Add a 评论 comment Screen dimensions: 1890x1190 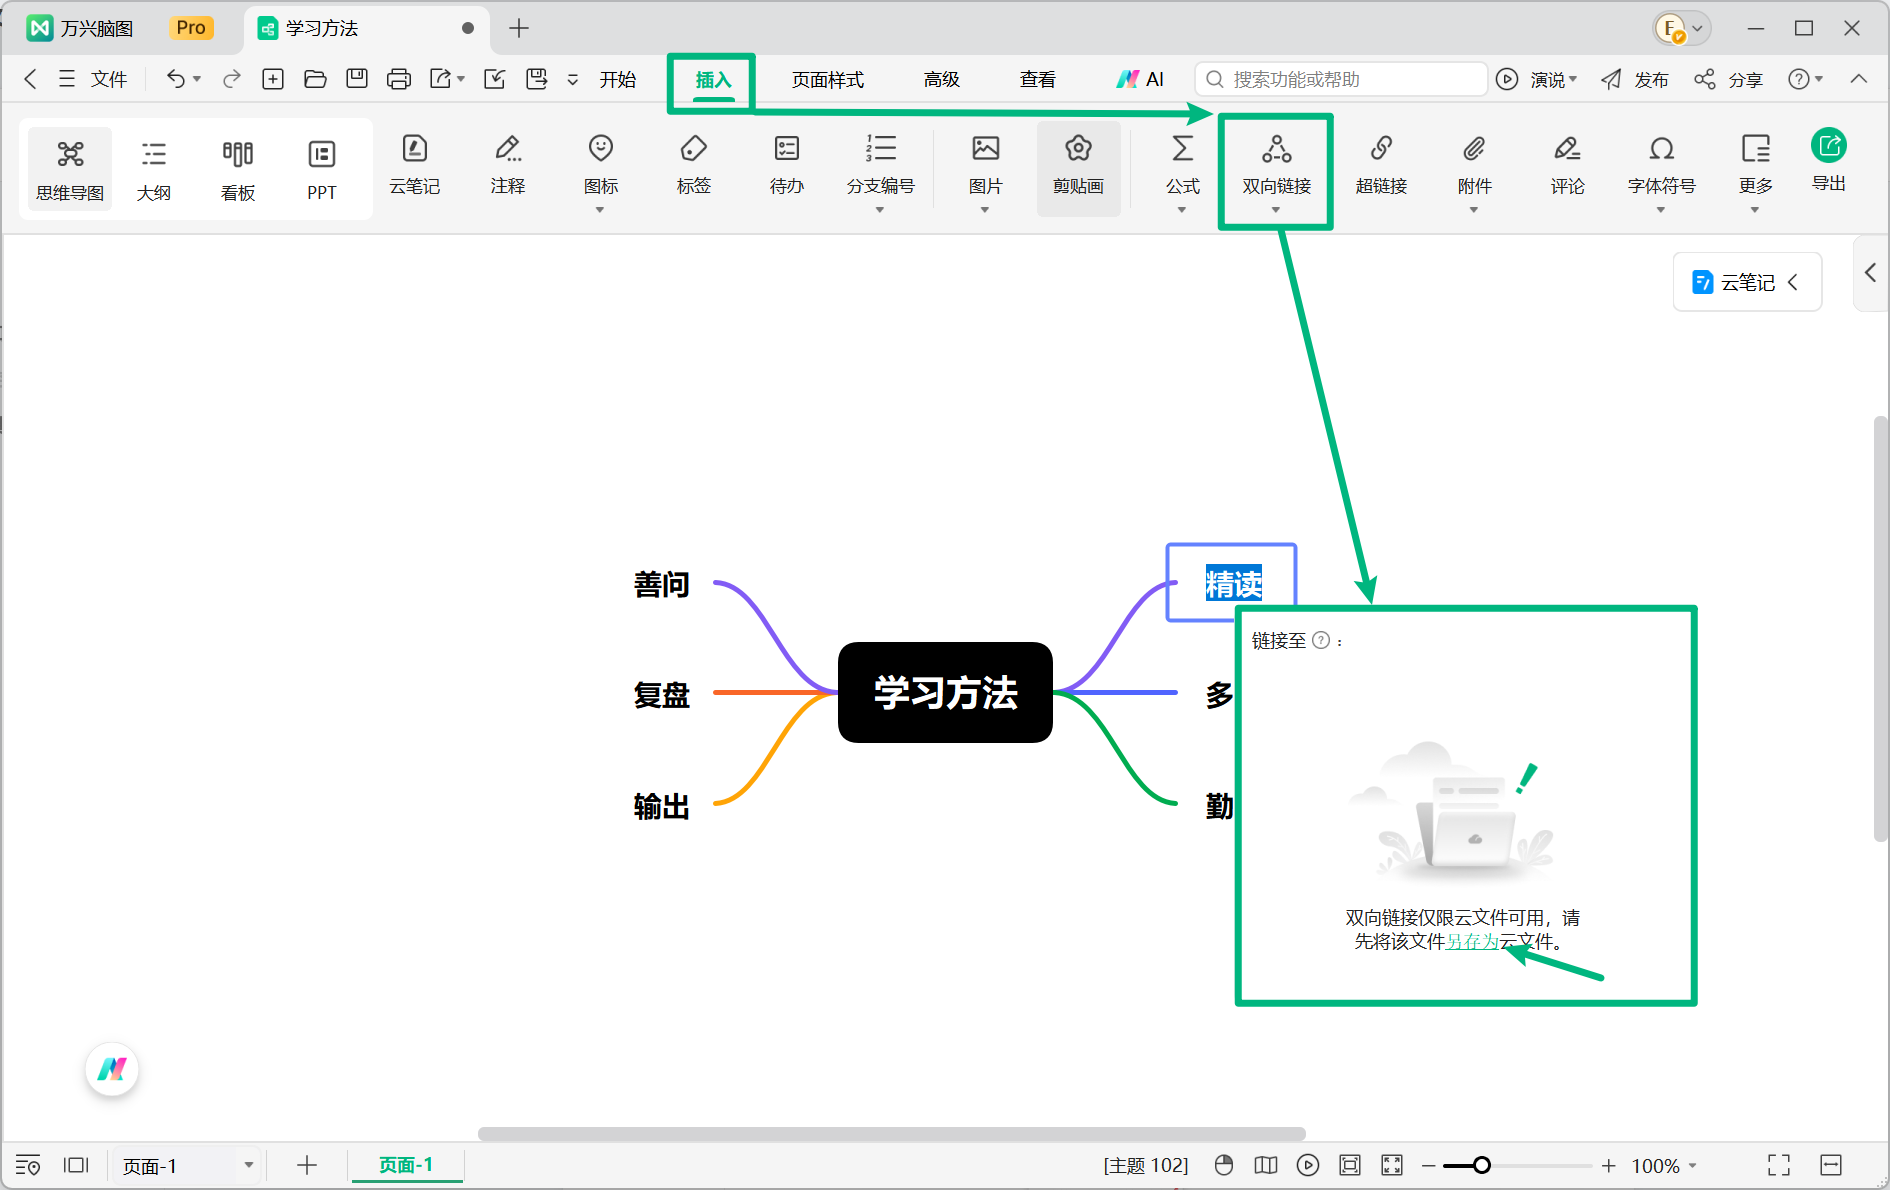tap(1567, 165)
